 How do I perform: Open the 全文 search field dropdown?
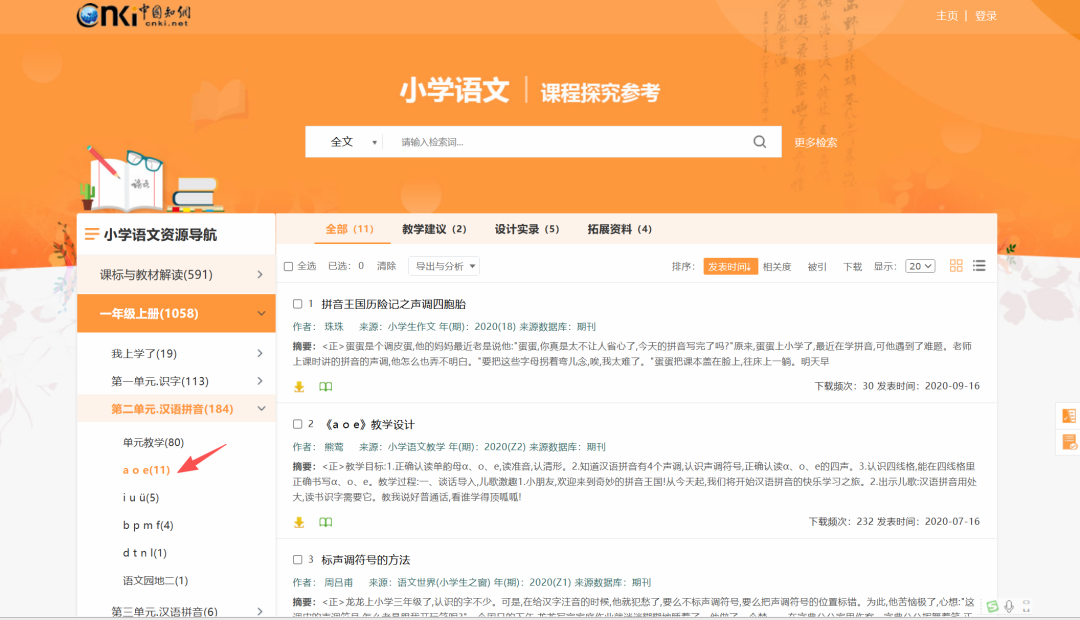[353, 142]
